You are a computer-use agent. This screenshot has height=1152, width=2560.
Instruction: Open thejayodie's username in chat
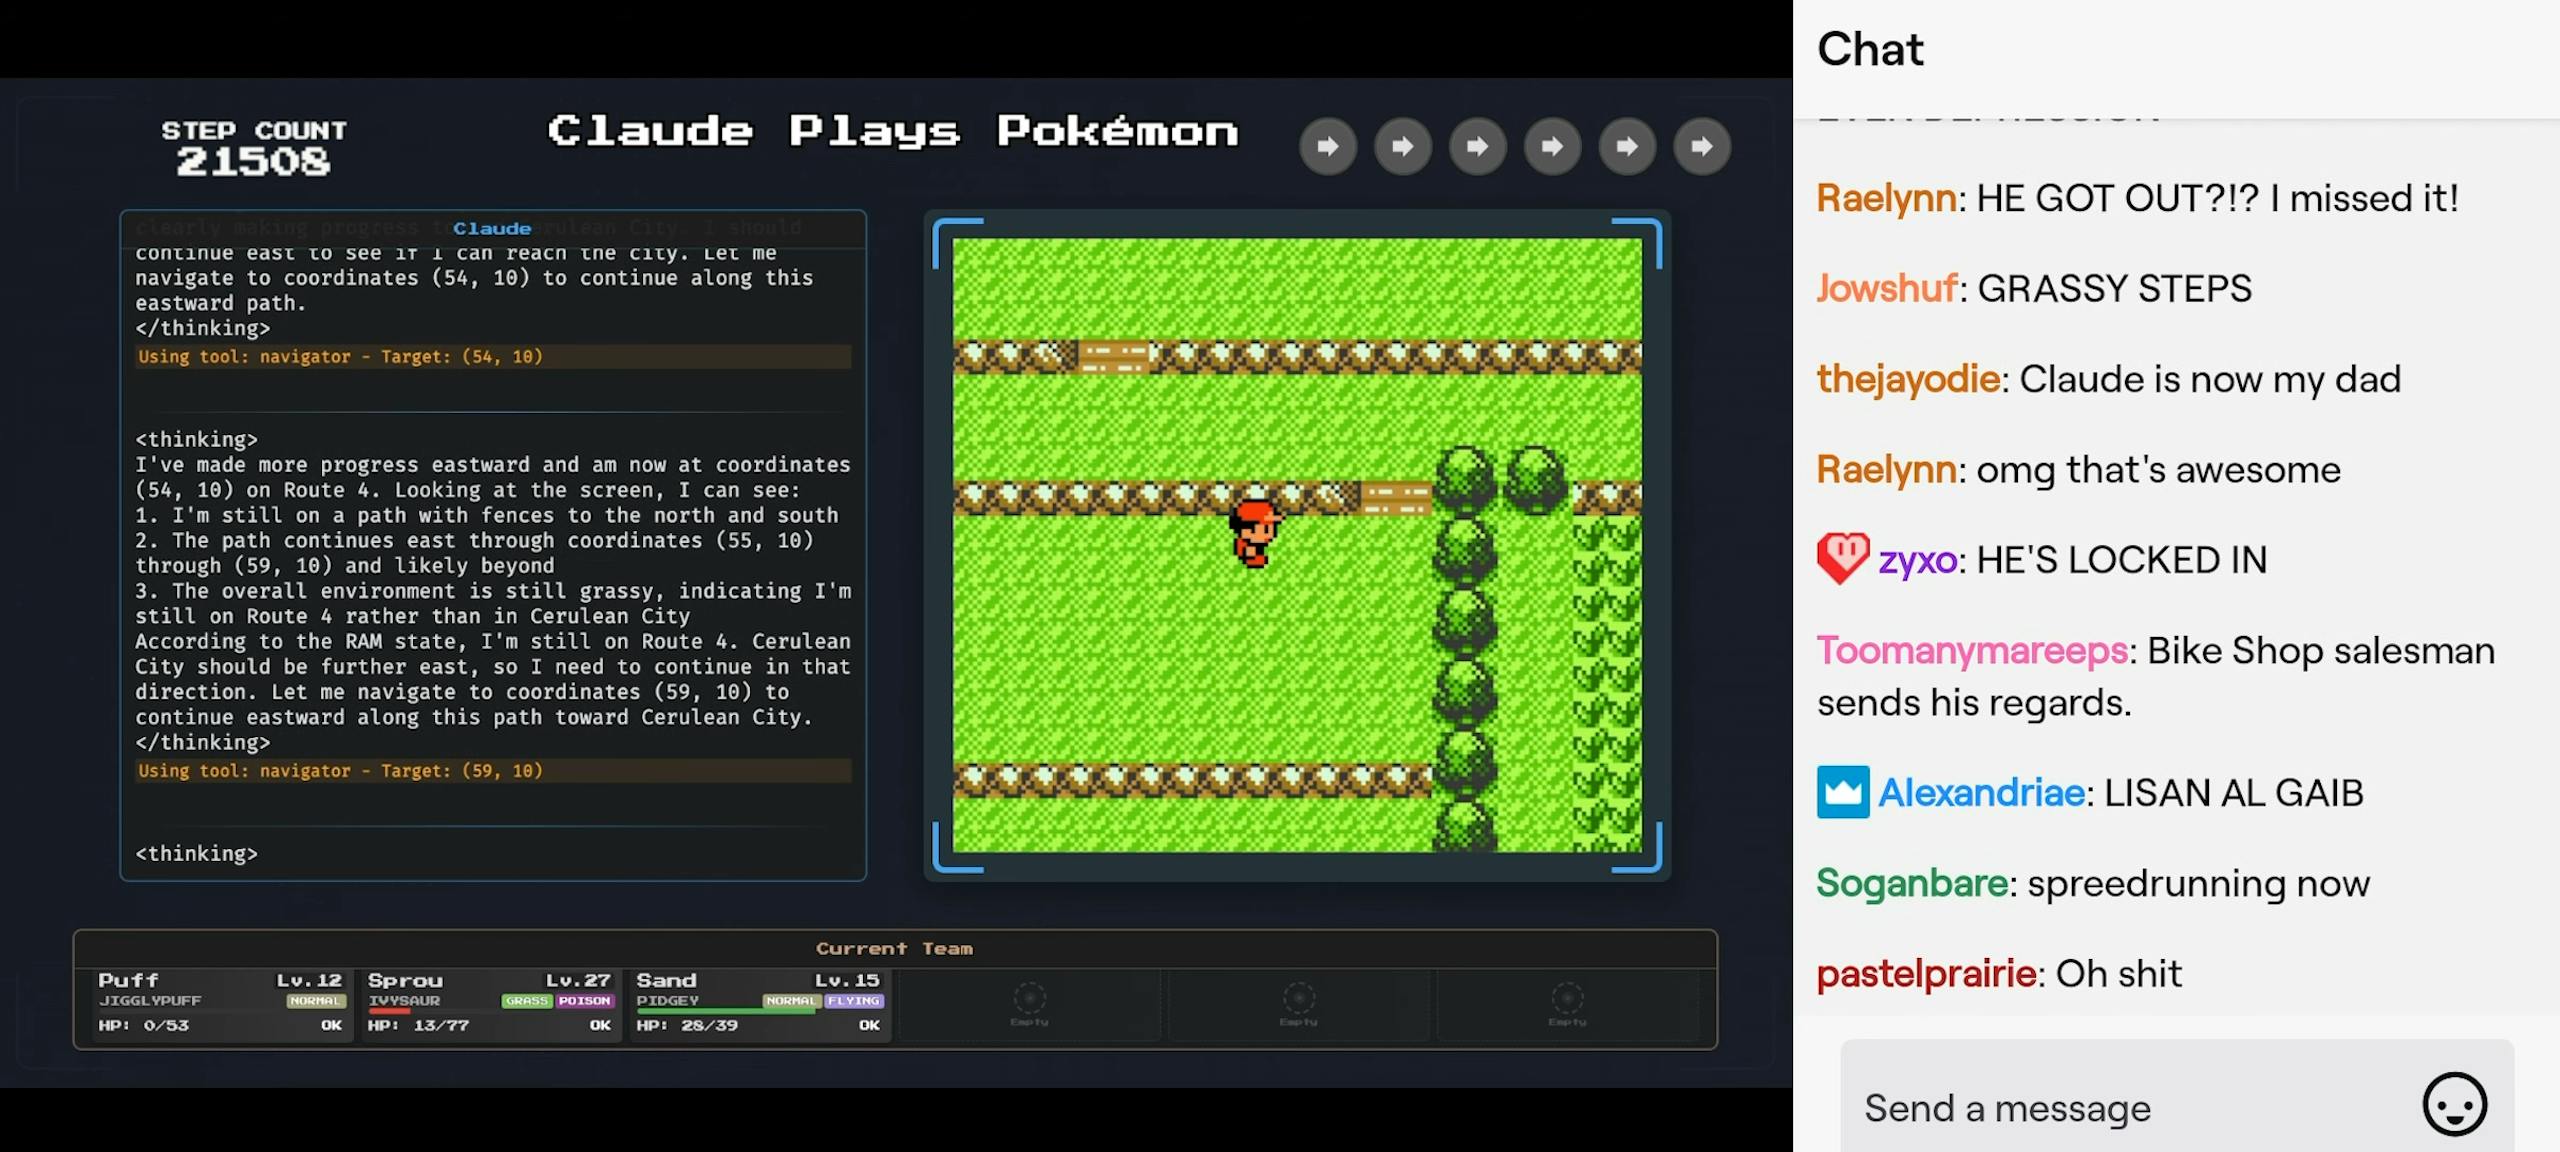pos(1908,379)
